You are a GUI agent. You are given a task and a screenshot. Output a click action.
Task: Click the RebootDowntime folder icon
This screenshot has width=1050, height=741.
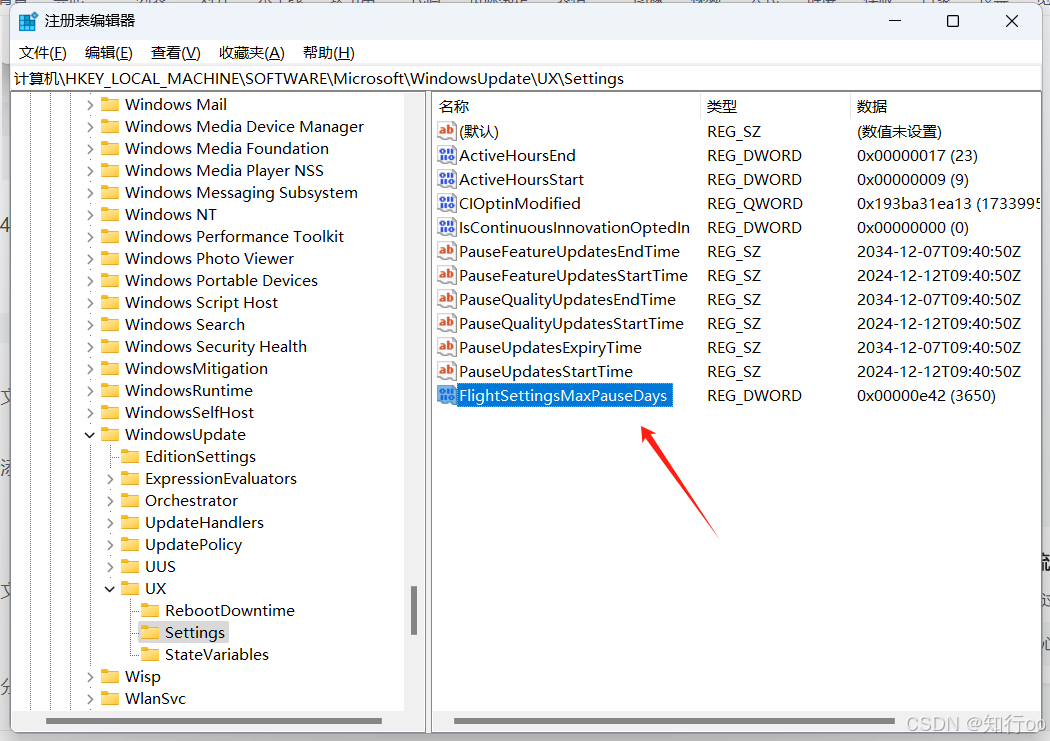(150, 610)
